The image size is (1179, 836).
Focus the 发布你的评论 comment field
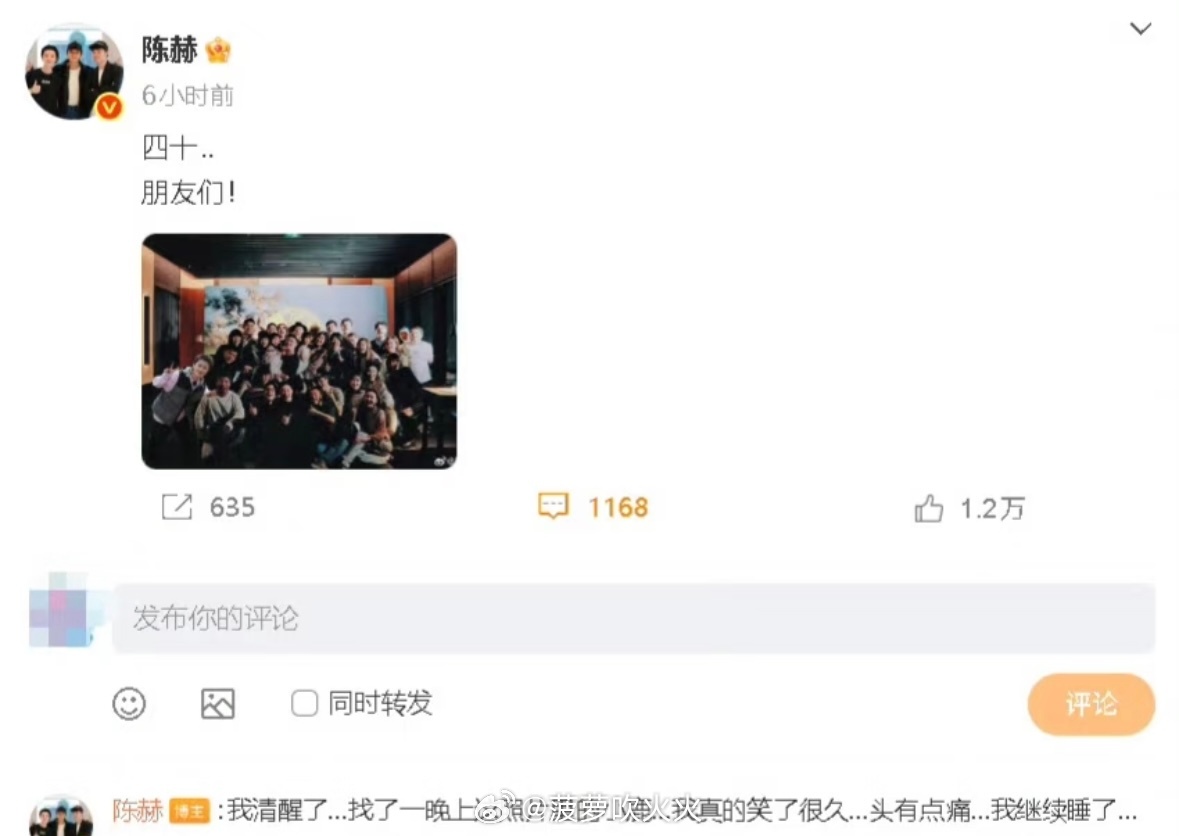[x=633, y=618]
